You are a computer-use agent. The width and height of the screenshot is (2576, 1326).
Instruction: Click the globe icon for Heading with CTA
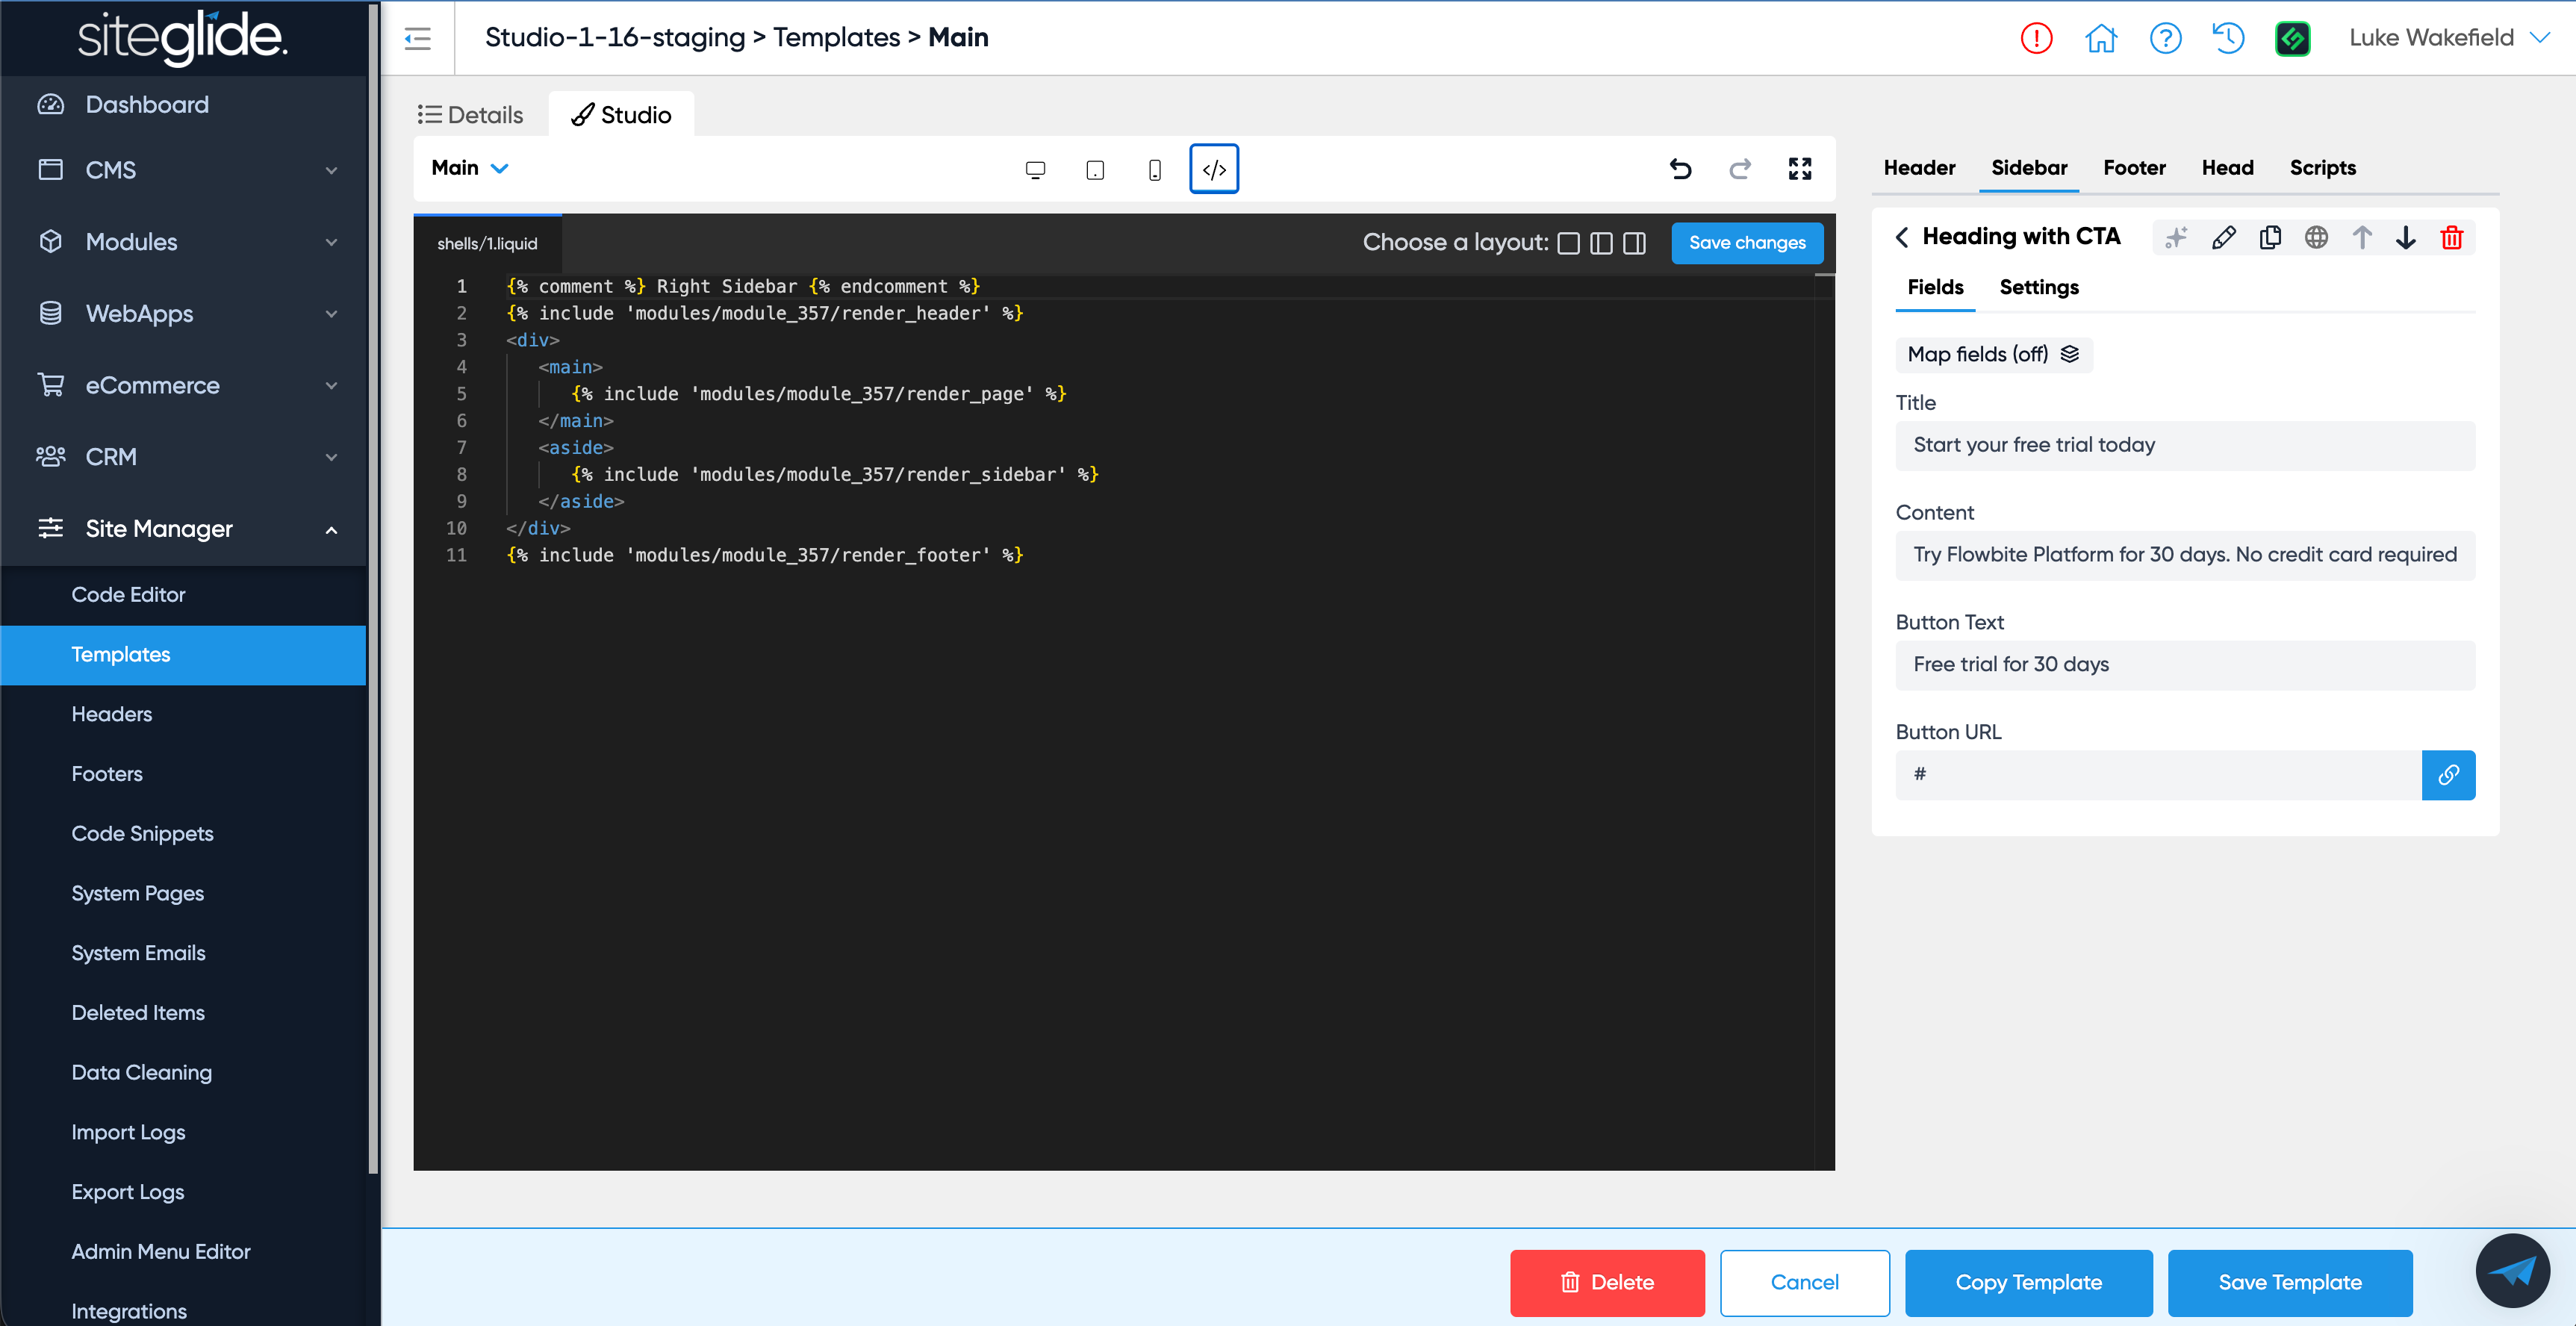2316,237
